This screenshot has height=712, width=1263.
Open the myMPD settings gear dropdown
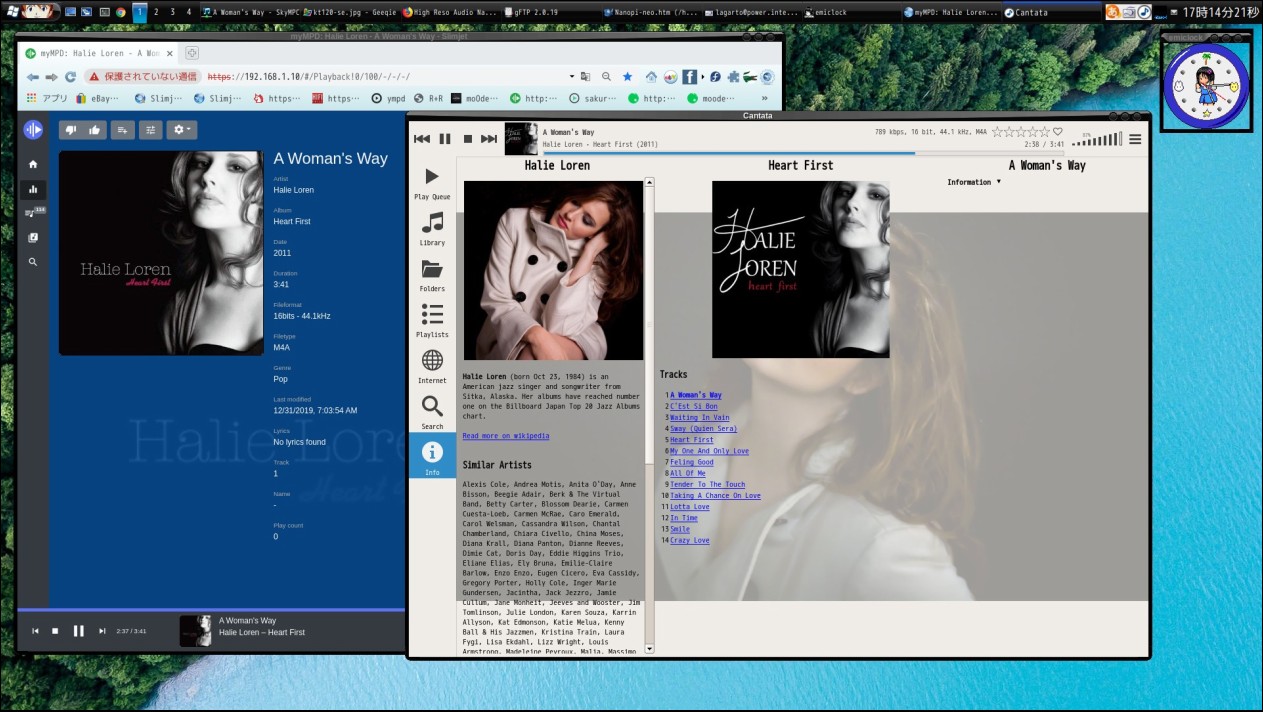[x=181, y=129]
